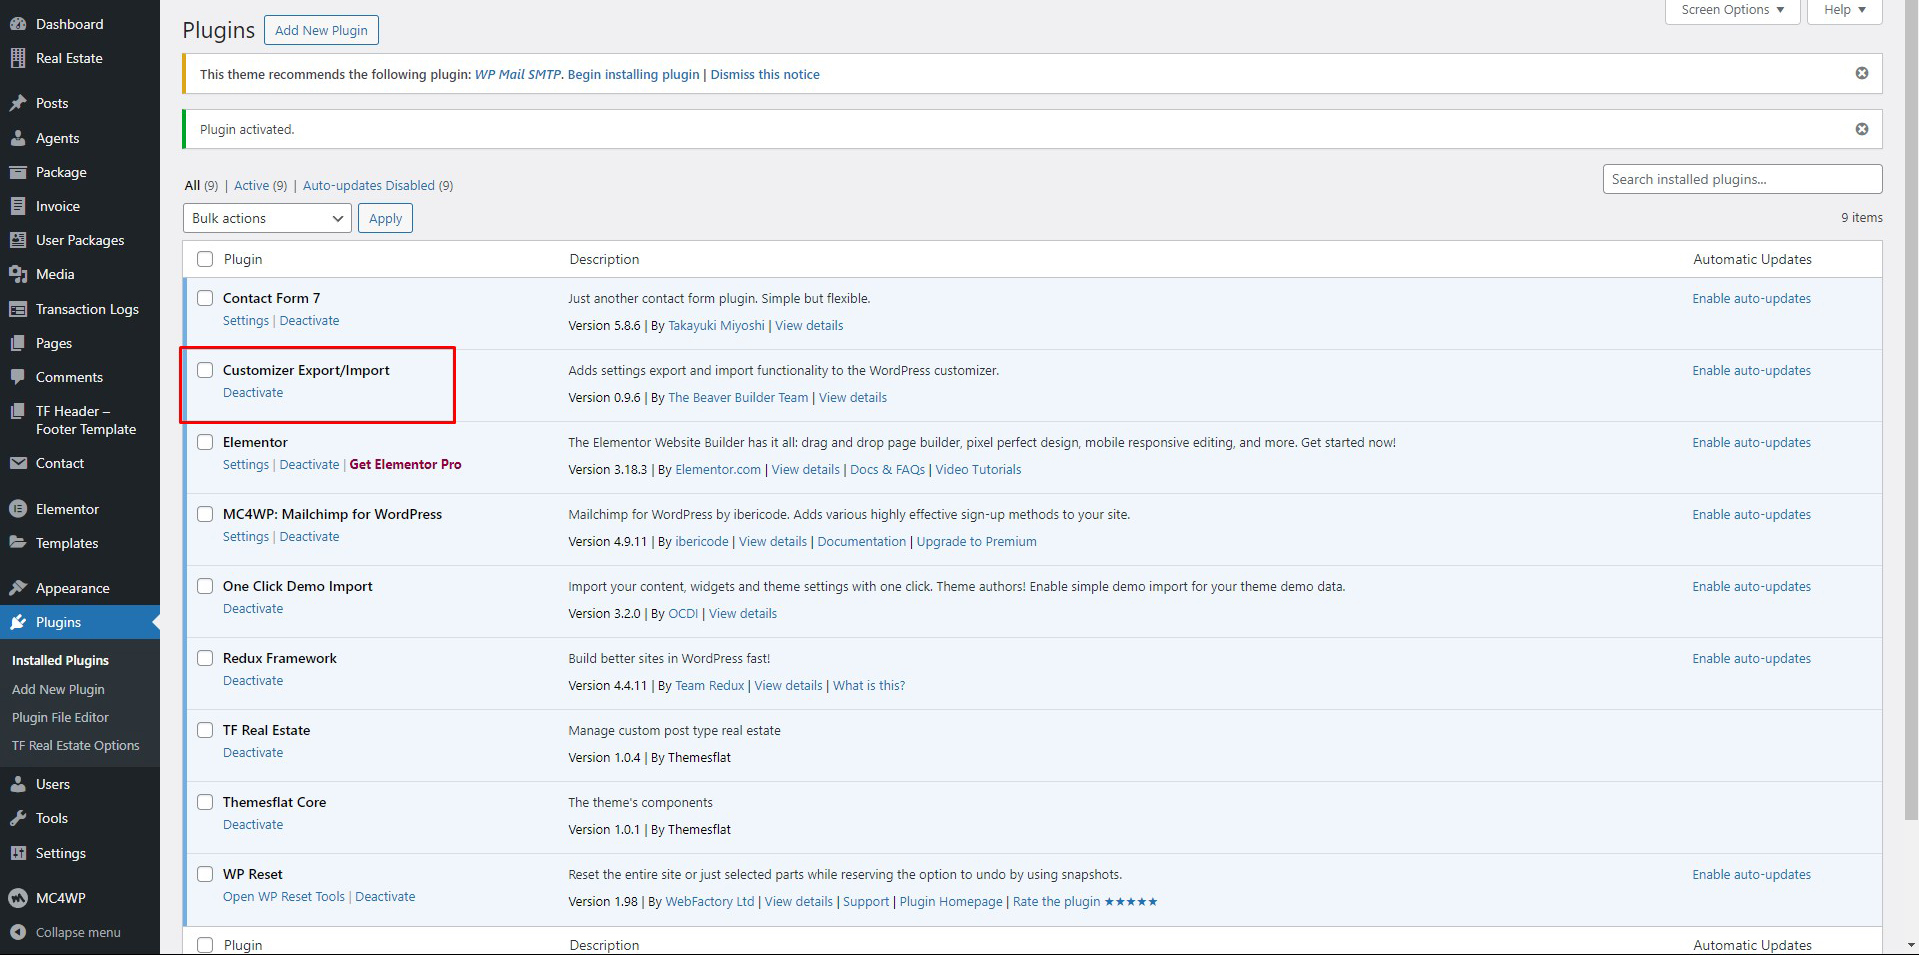Screen dimensions: 1919x955
Task: Click the Templates folder icon
Action: (18, 543)
